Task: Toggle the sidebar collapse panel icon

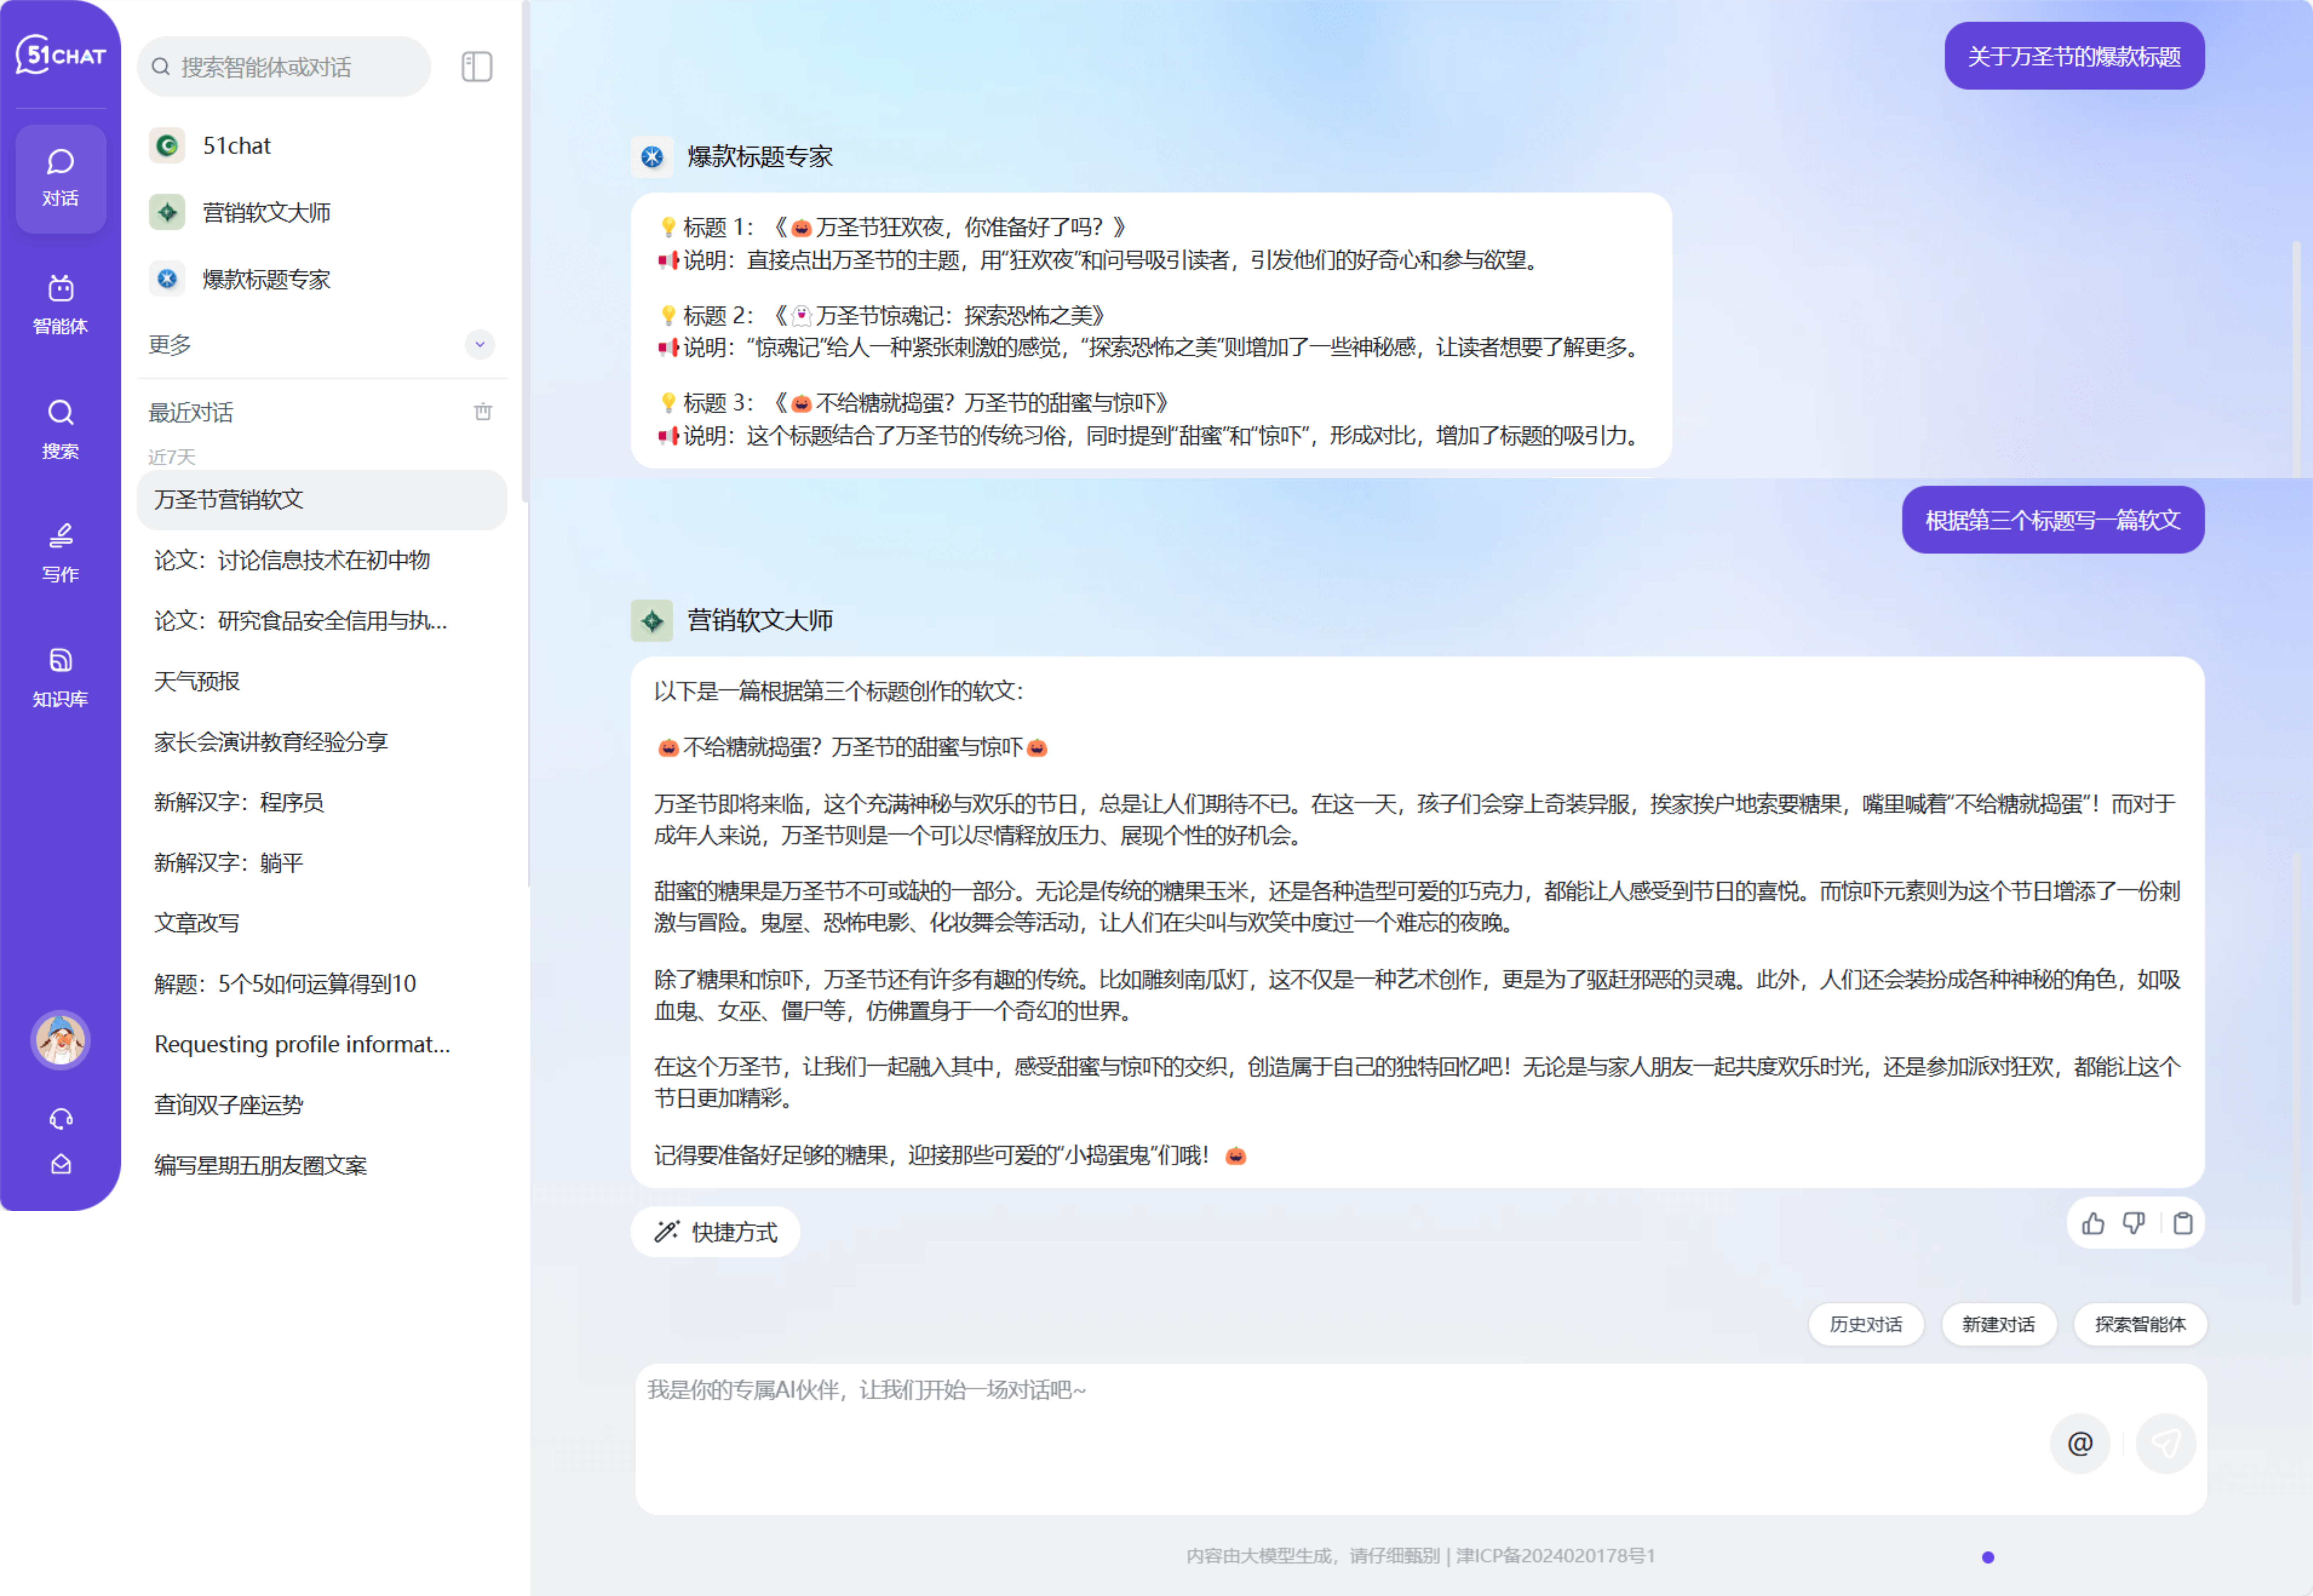Action: pos(477,67)
